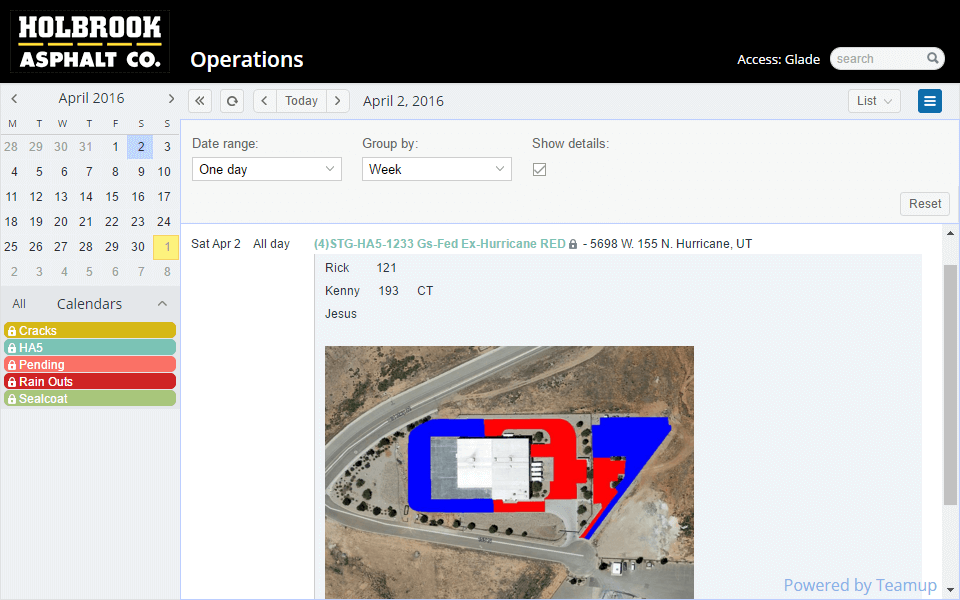Select April 2 in mini calendar
Image resolution: width=960 pixels, height=600 pixels.
pyautogui.click(x=140, y=147)
